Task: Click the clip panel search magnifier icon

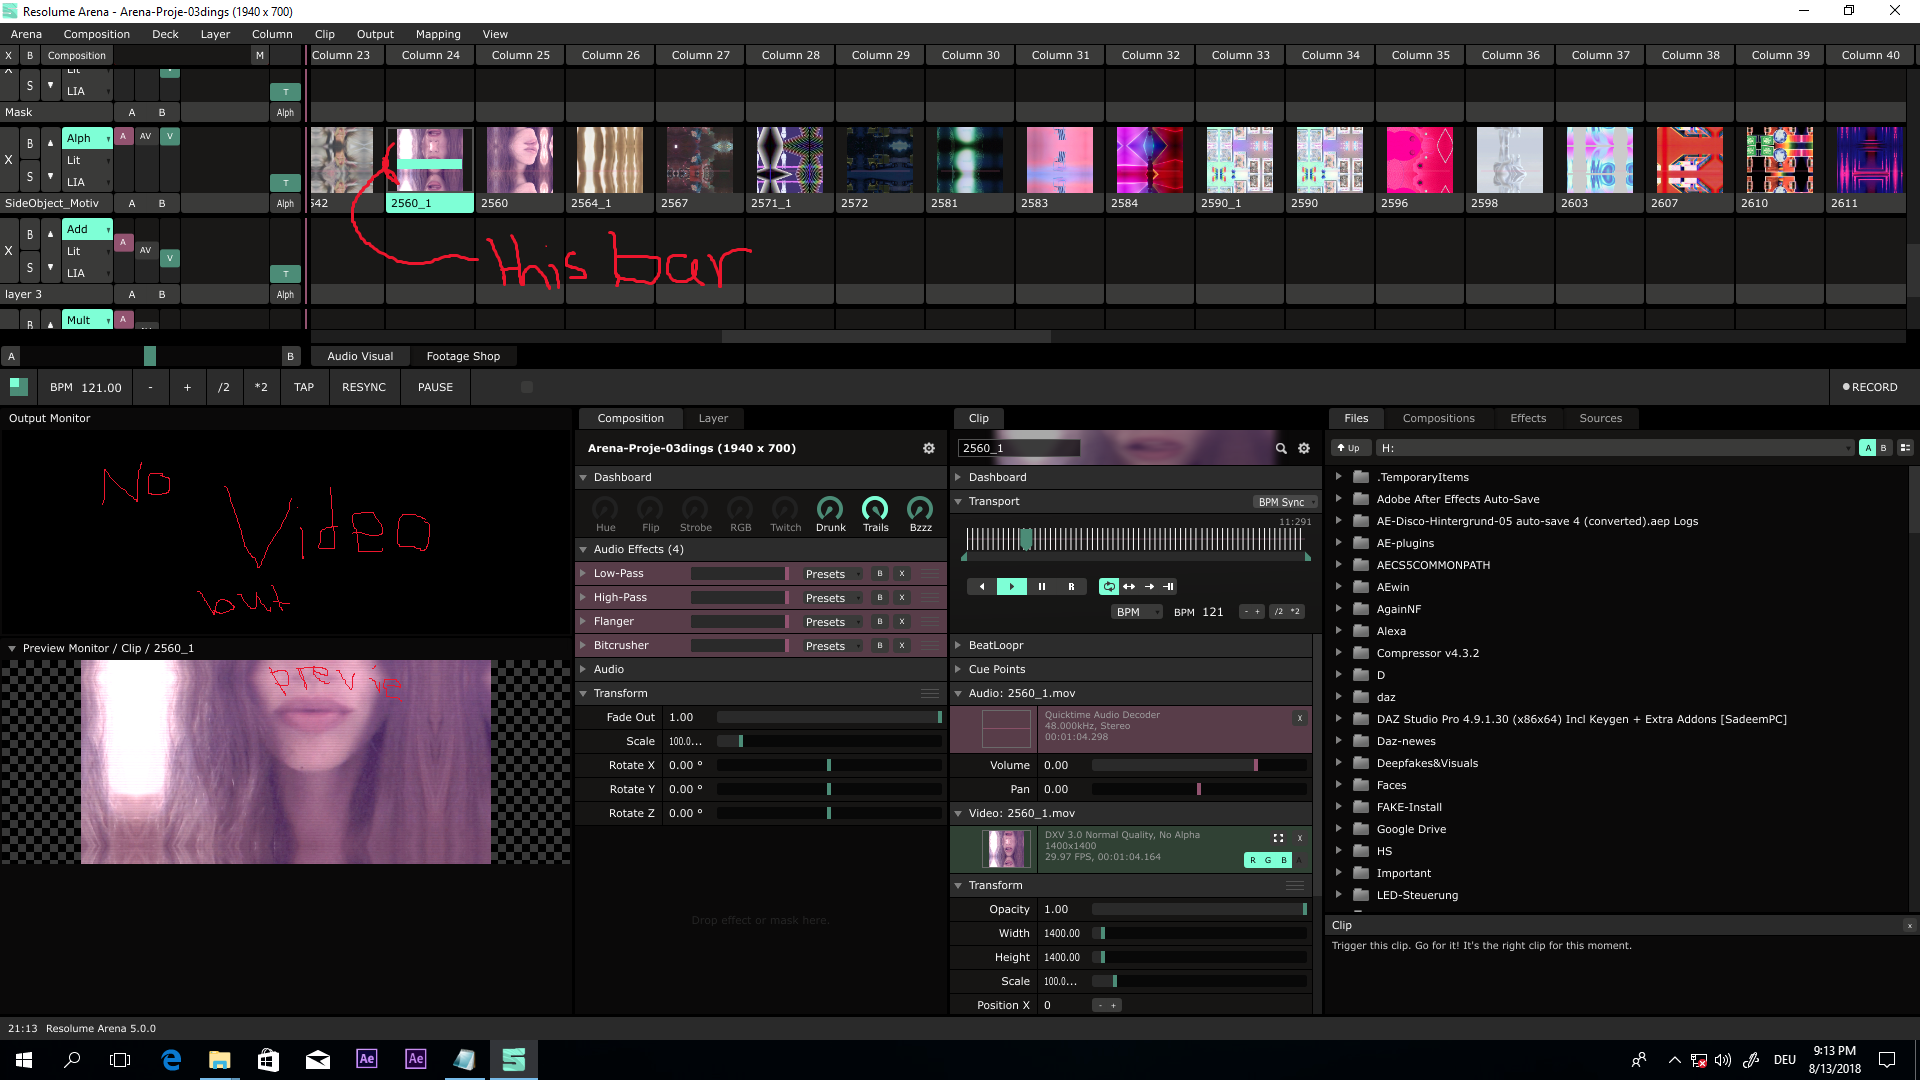Action: point(1281,449)
